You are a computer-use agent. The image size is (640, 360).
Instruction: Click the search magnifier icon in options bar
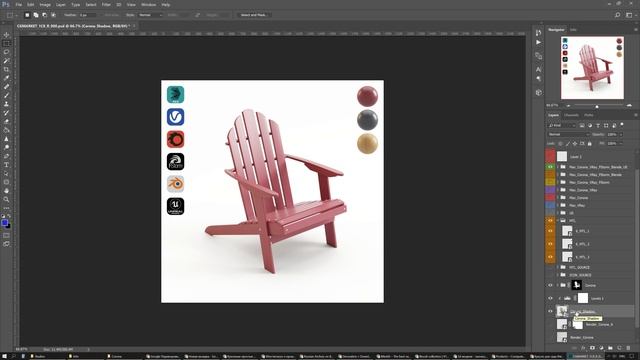(x=617, y=15)
